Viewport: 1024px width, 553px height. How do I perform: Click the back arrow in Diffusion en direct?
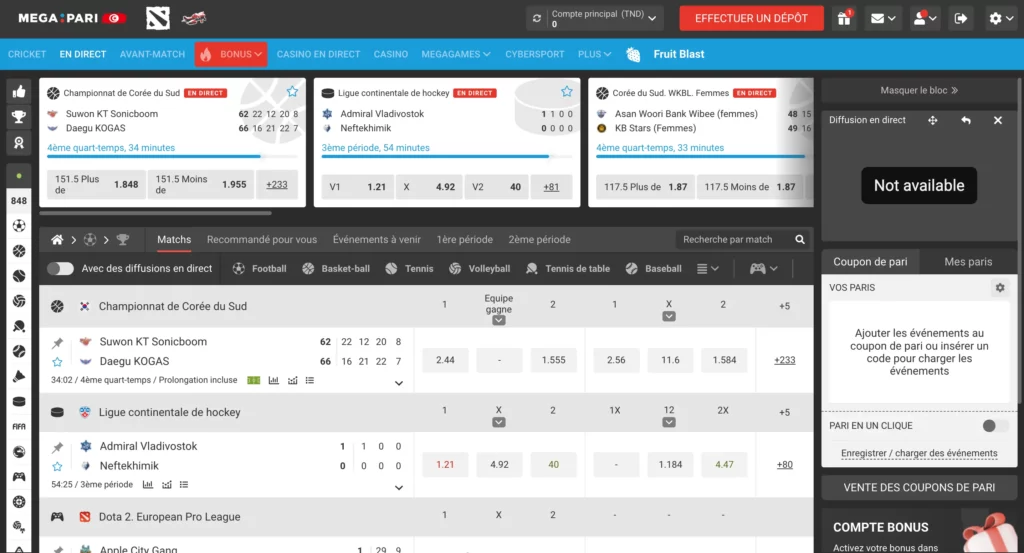coord(965,120)
